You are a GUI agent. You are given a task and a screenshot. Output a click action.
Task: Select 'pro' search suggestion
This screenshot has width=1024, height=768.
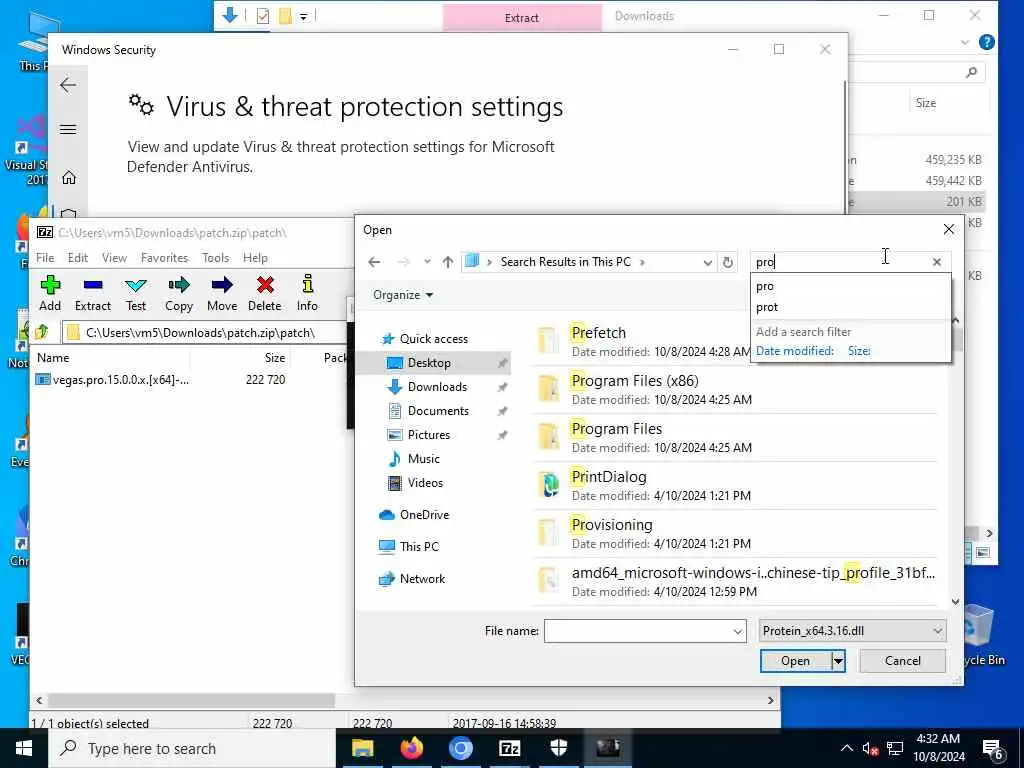[851, 286]
